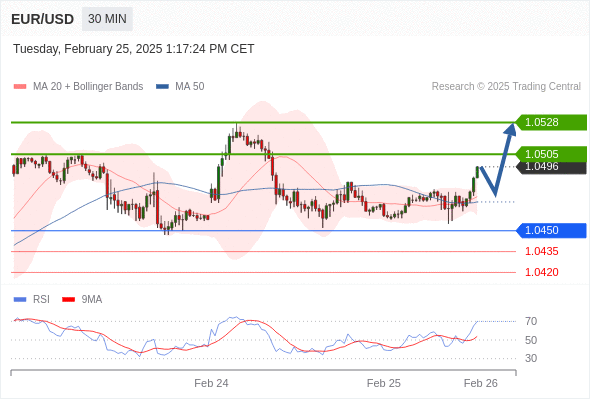
Task: Click the red 9MA legend swatch
Action: click(x=68, y=300)
